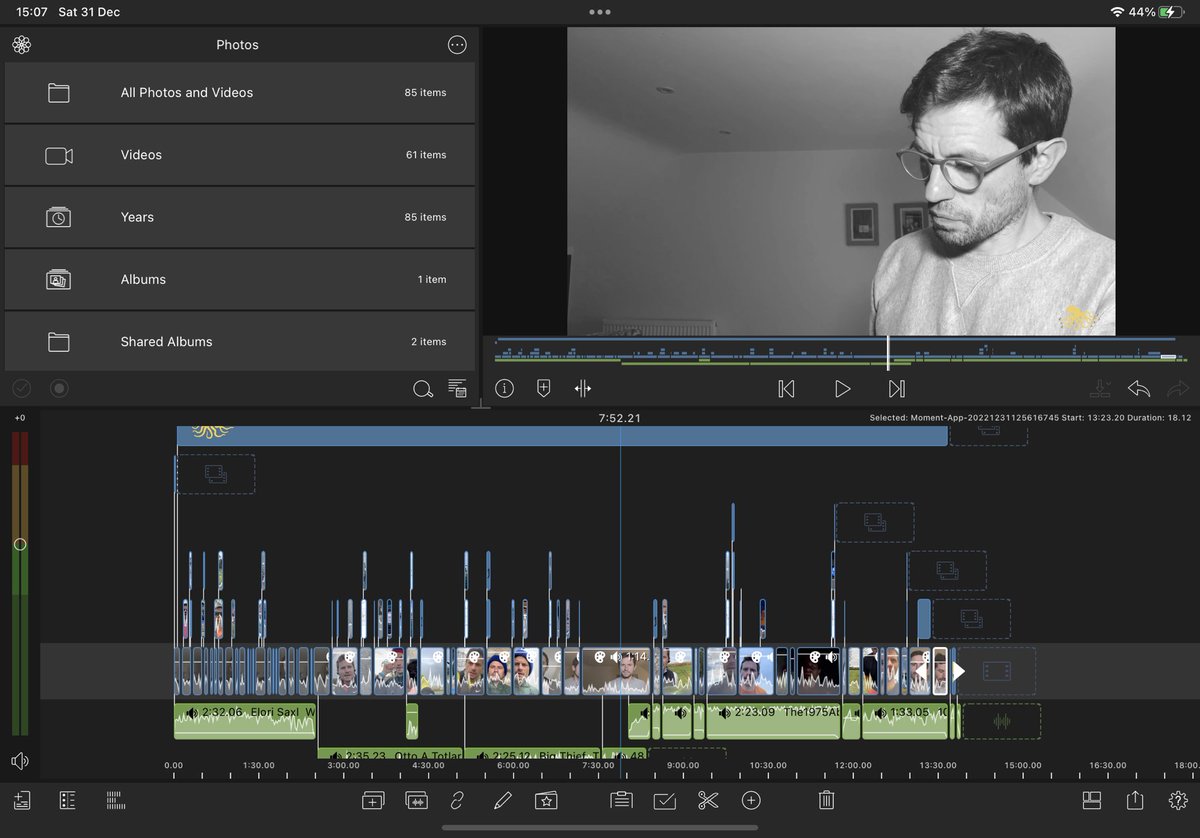Image resolution: width=1200 pixels, height=838 pixels.
Task: Toggle track headers view
Action: [68, 800]
